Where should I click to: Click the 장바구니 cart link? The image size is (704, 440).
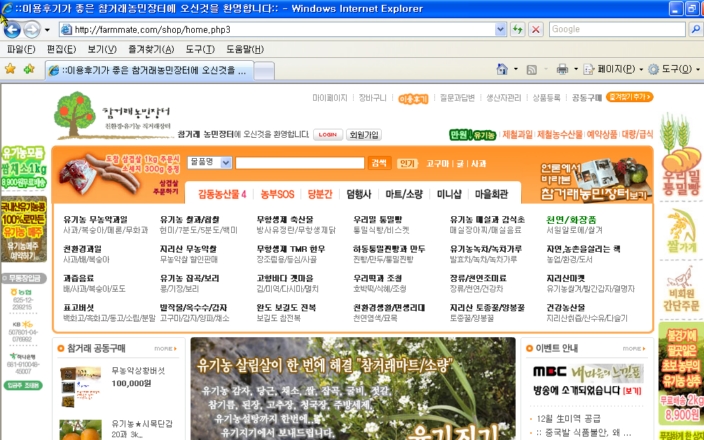(x=372, y=98)
